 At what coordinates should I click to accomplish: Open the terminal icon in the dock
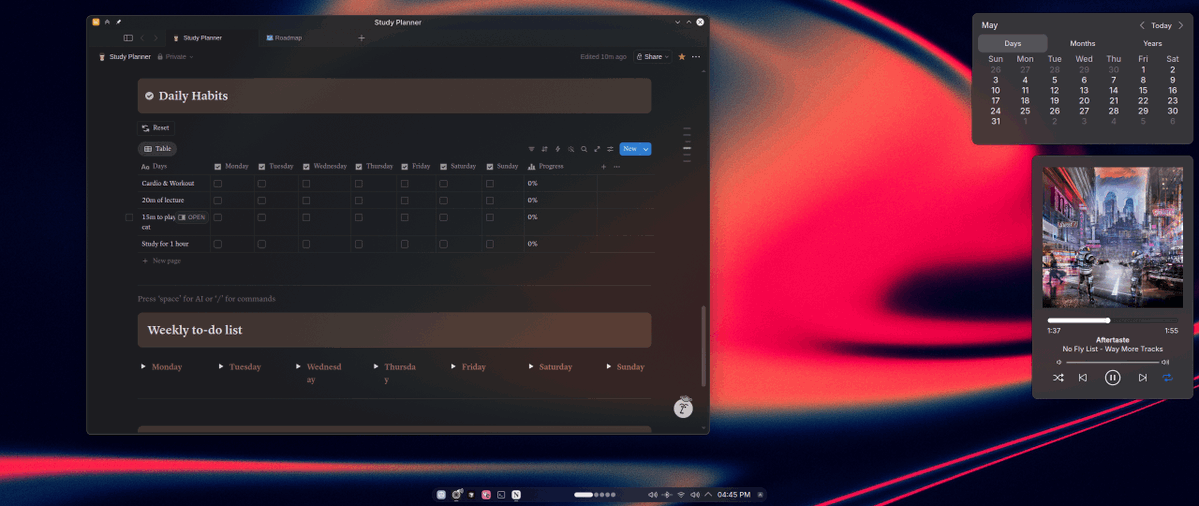coord(501,495)
